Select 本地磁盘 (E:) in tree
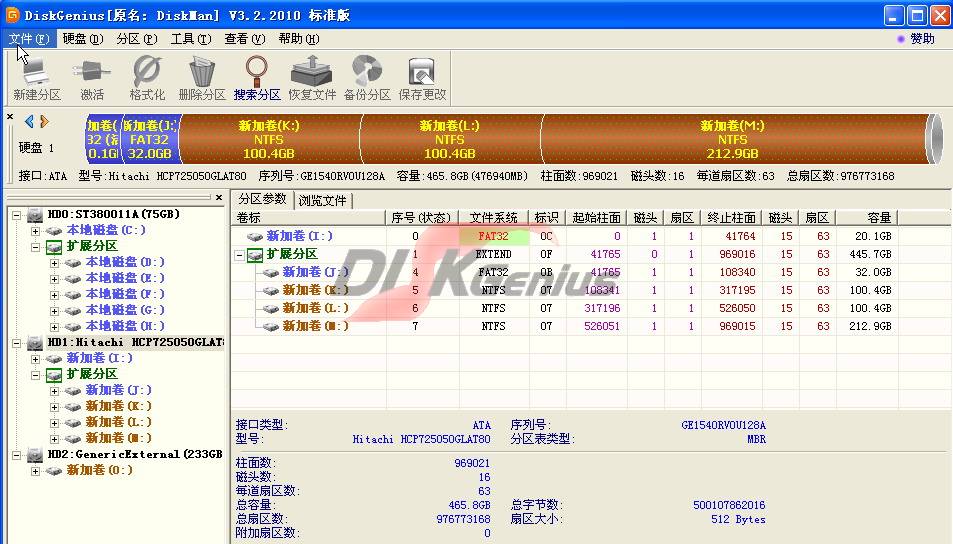The image size is (953, 544). click(x=125, y=278)
